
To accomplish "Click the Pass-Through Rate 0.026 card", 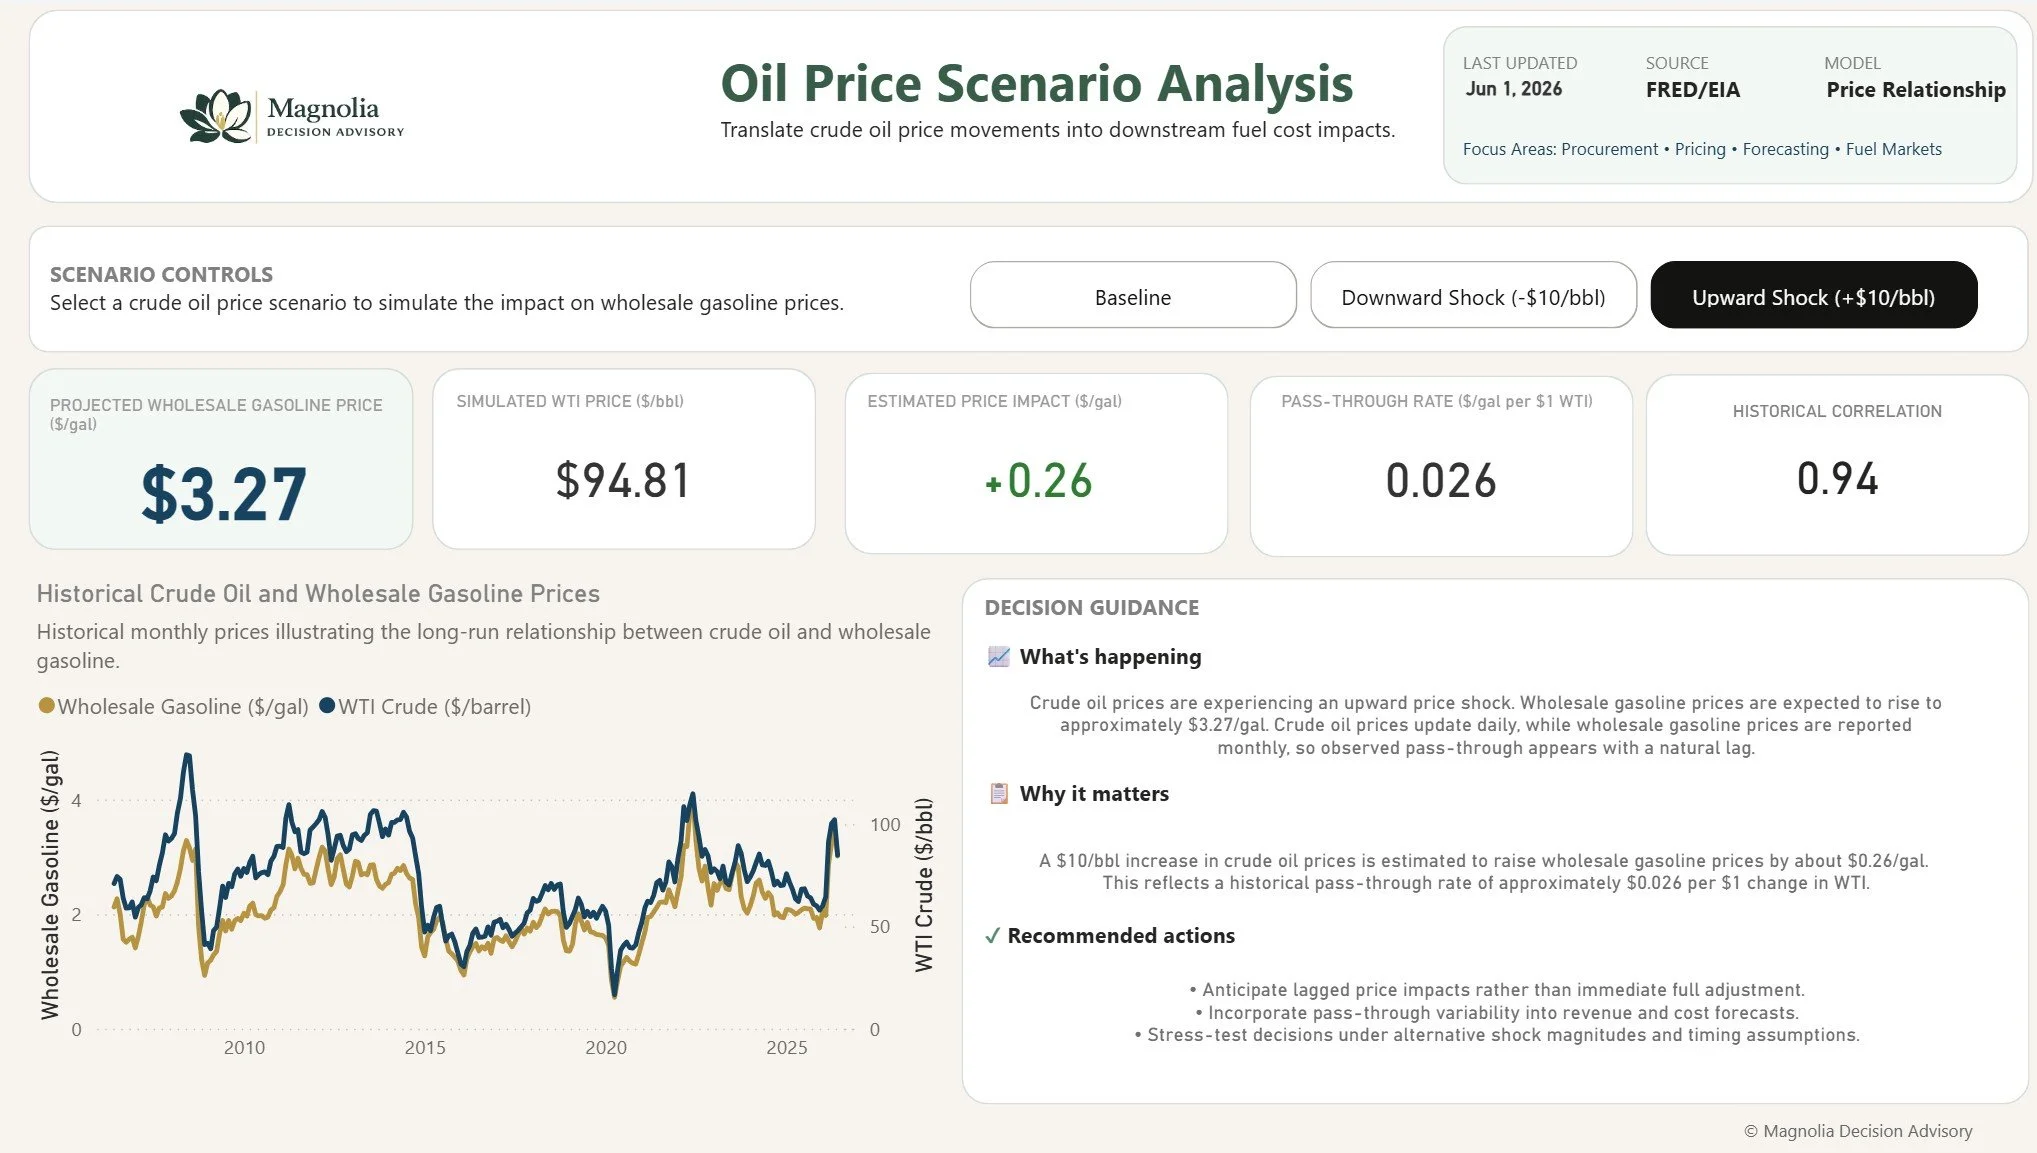I will pyautogui.click(x=1441, y=465).
